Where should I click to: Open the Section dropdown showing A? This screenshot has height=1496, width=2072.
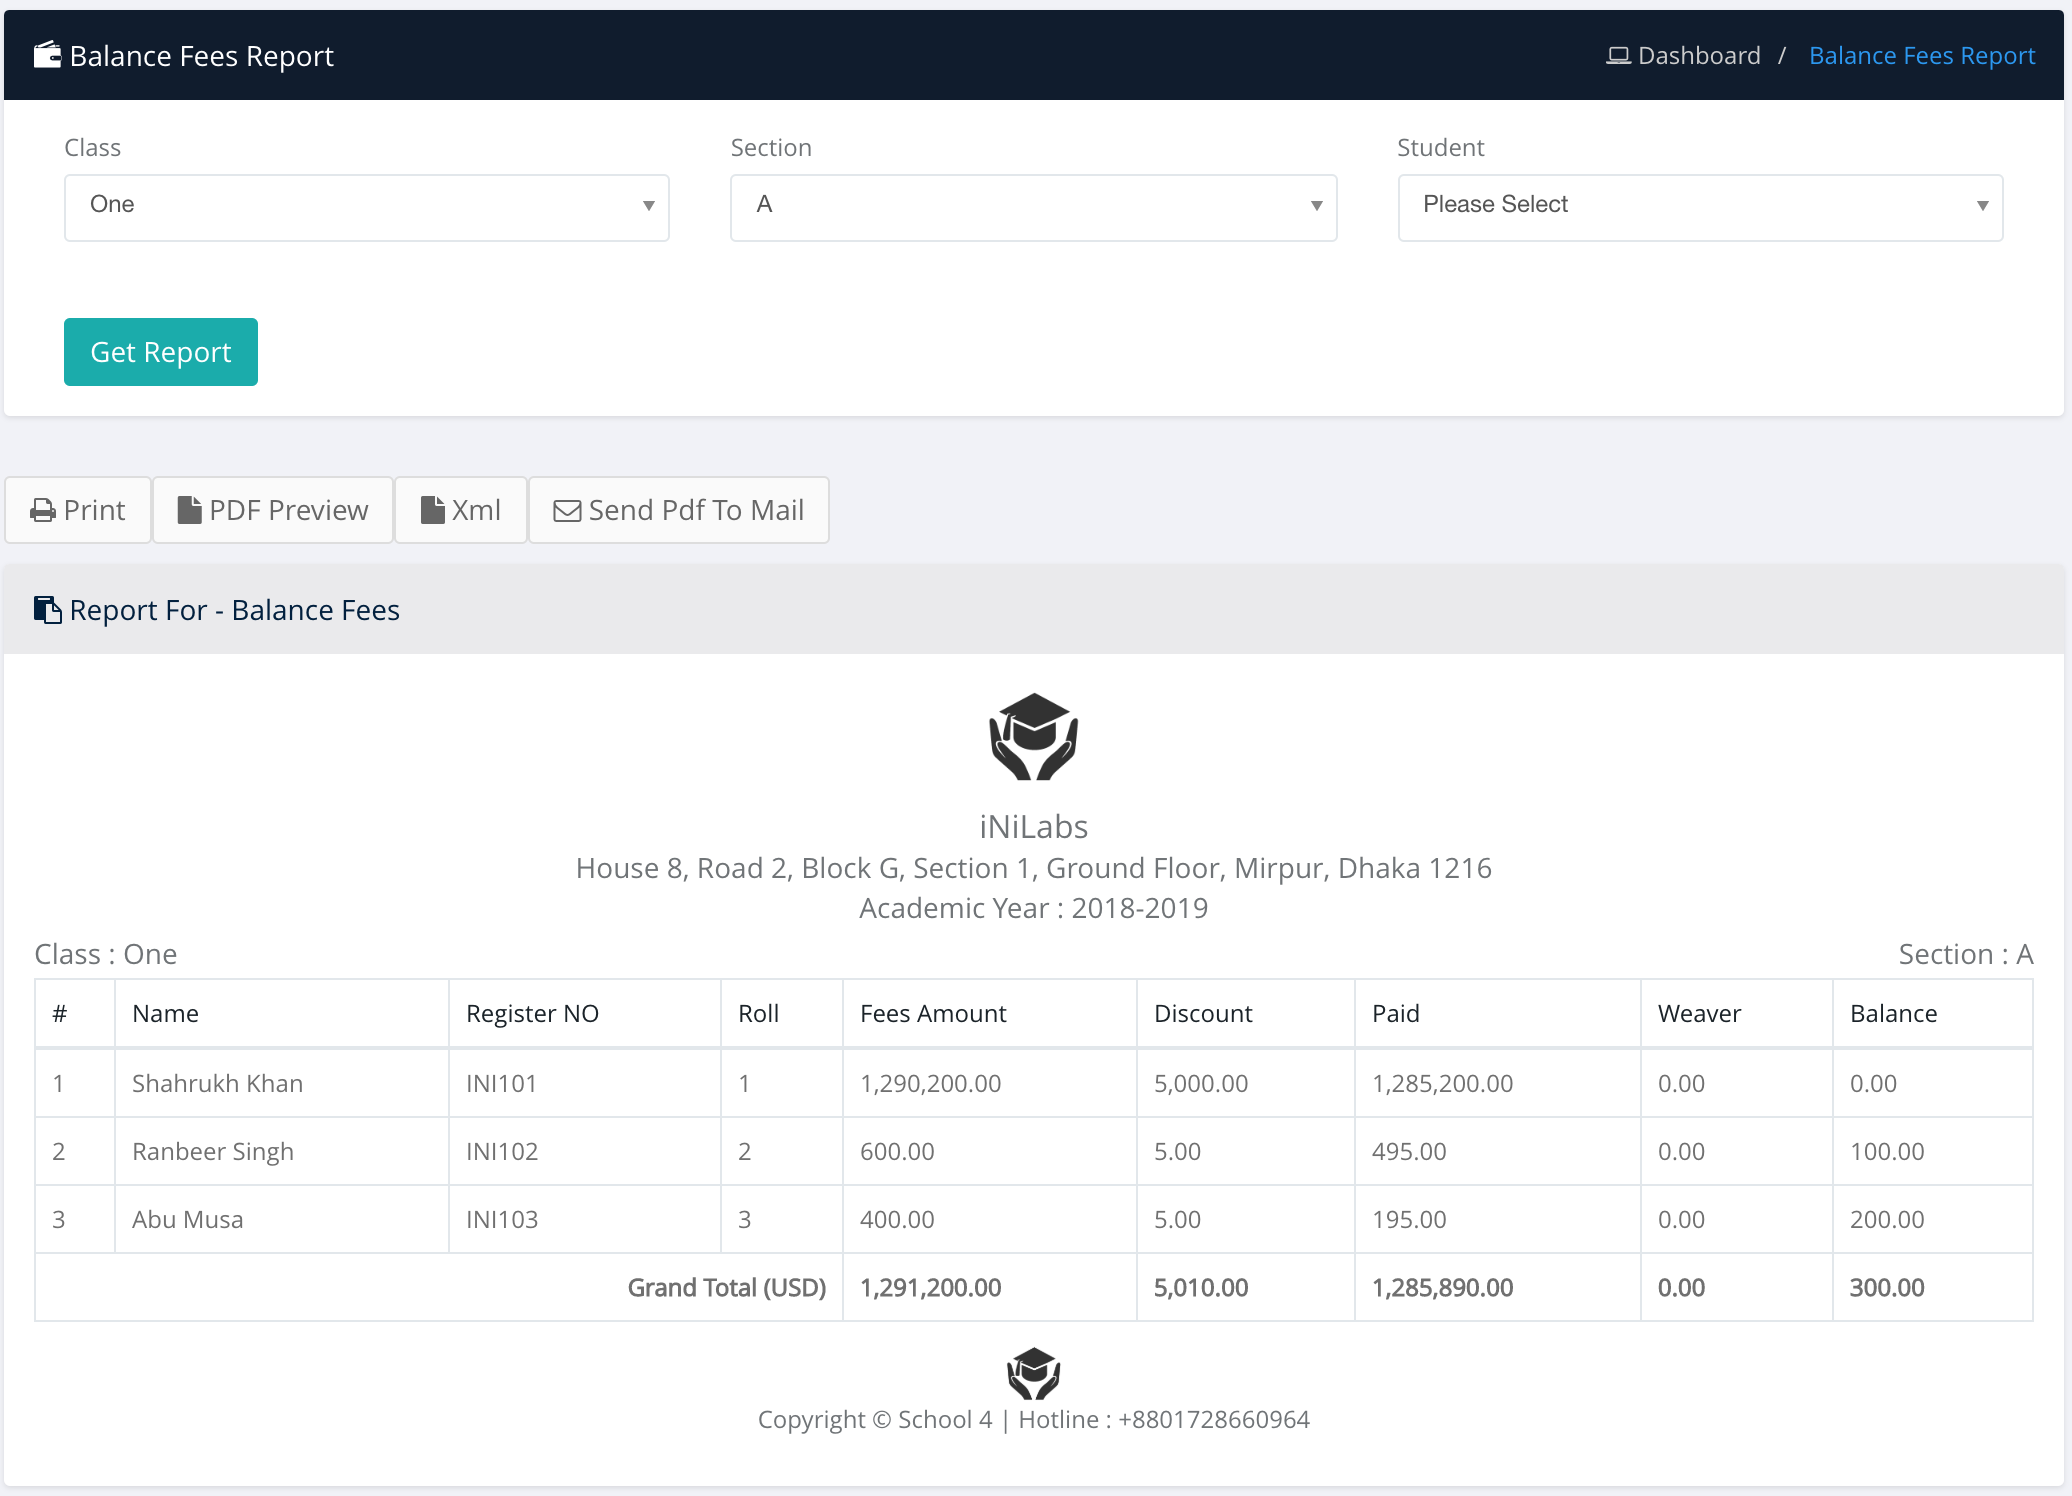[1033, 207]
